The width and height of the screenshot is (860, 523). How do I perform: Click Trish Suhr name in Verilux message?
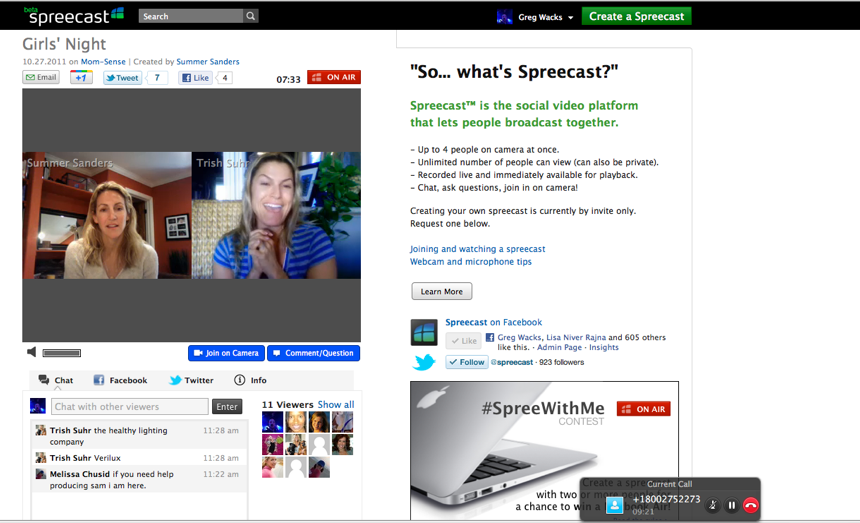click(x=70, y=458)
